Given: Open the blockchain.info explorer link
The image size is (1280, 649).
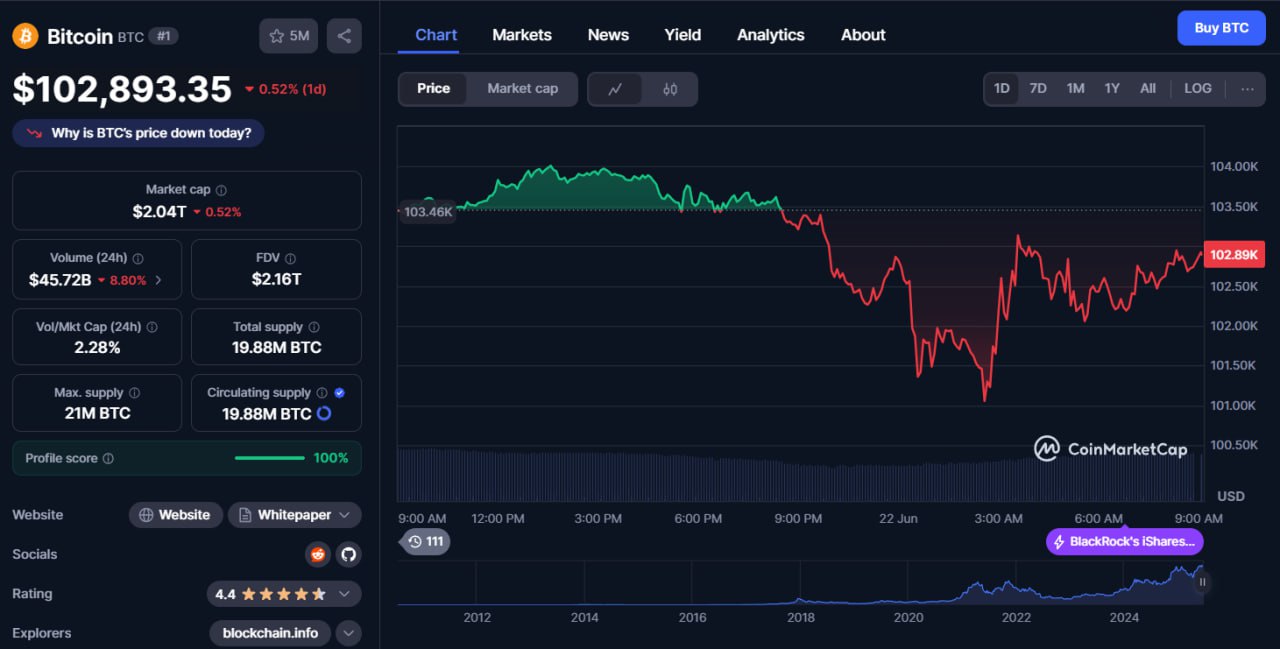Looking at the screenshot, I should tap(270, 633).
